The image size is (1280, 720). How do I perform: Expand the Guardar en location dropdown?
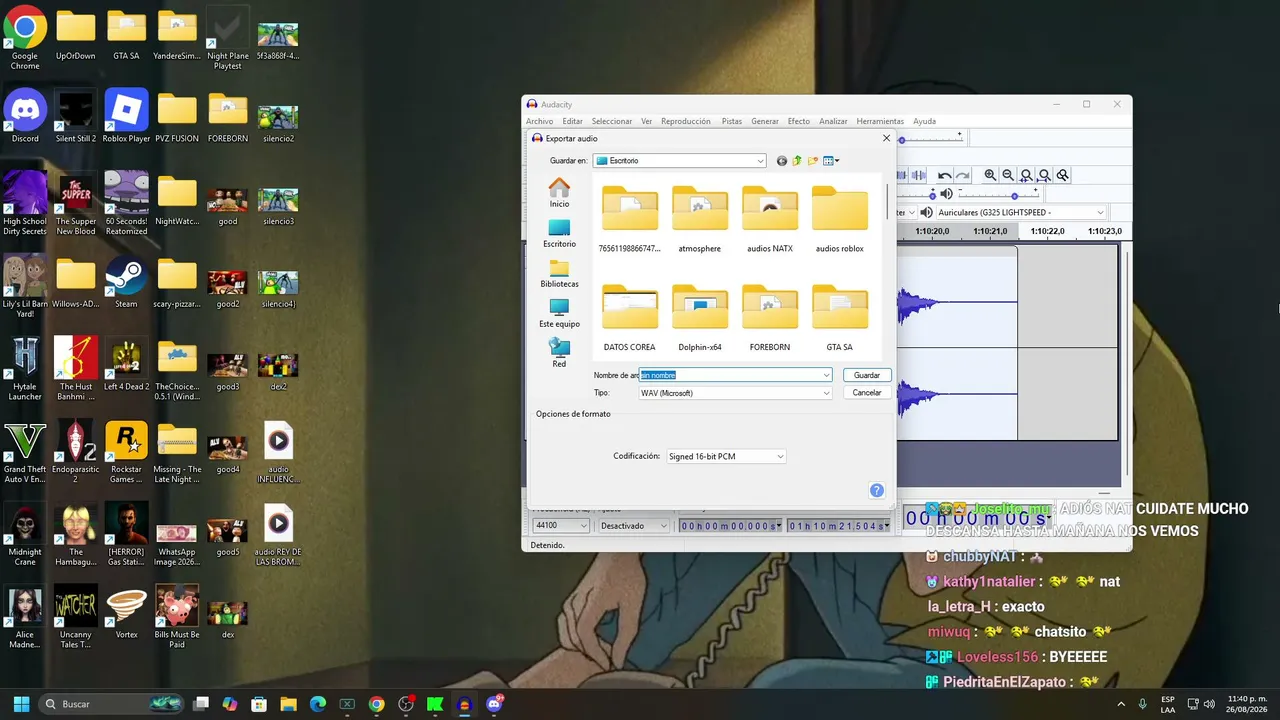coord(761,161)
